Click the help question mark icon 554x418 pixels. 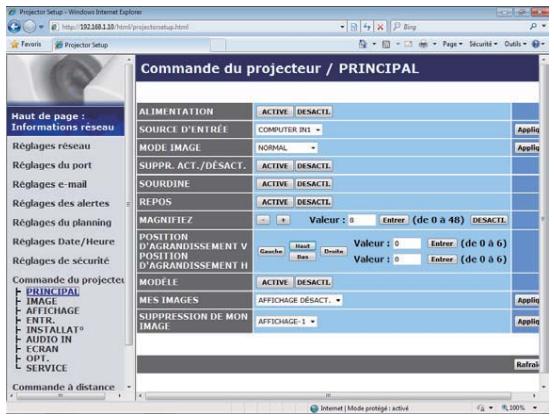coord(536,44)
